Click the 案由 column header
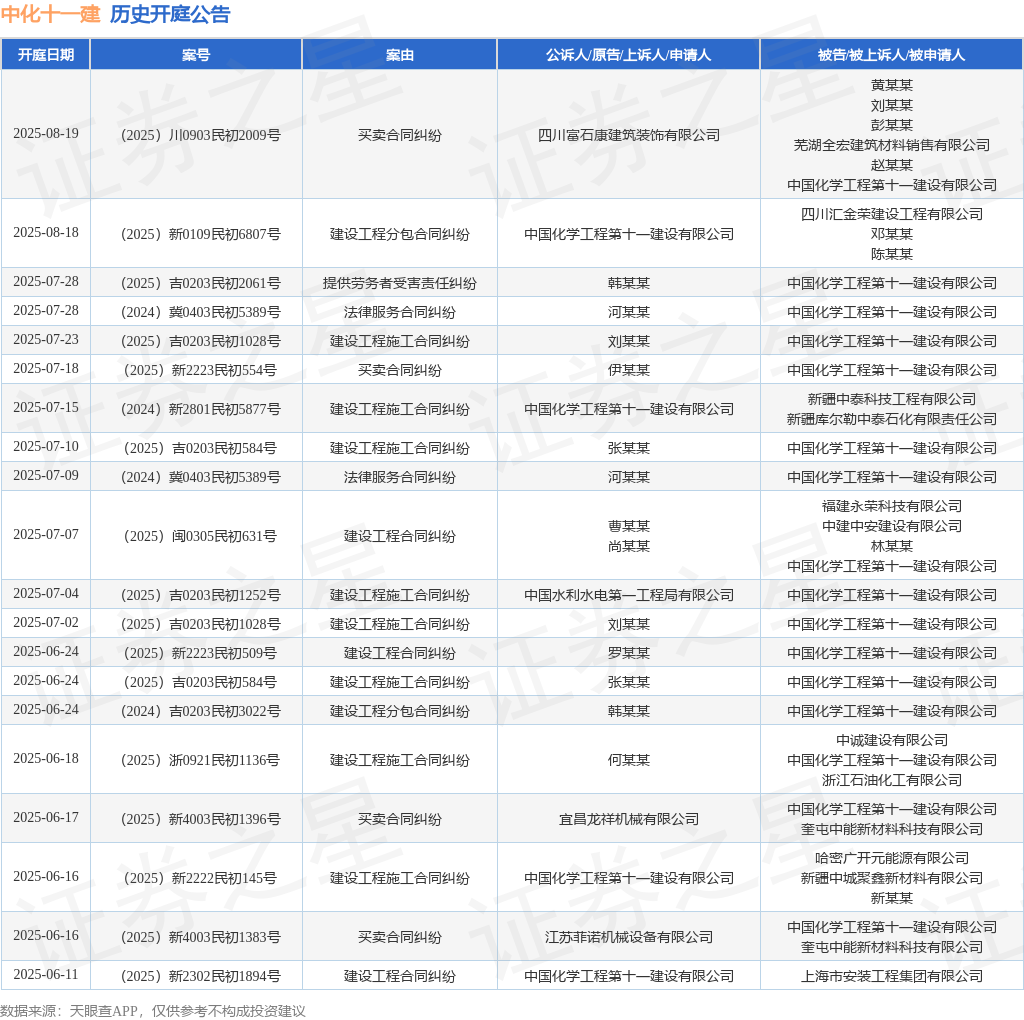 [x=400, y=55]
